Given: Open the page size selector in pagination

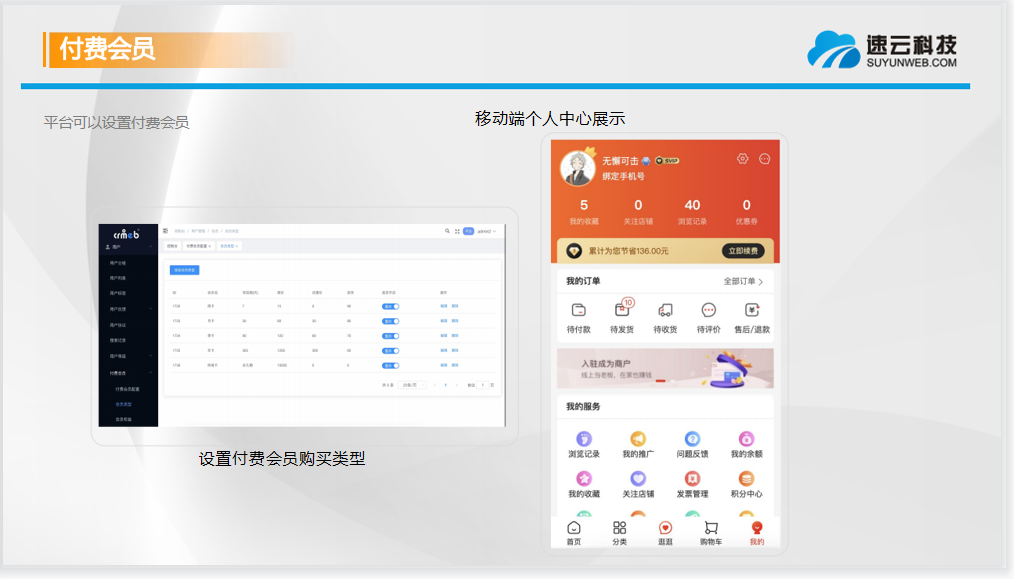Looking at the screenshot, I should click(x=411, y=384).
